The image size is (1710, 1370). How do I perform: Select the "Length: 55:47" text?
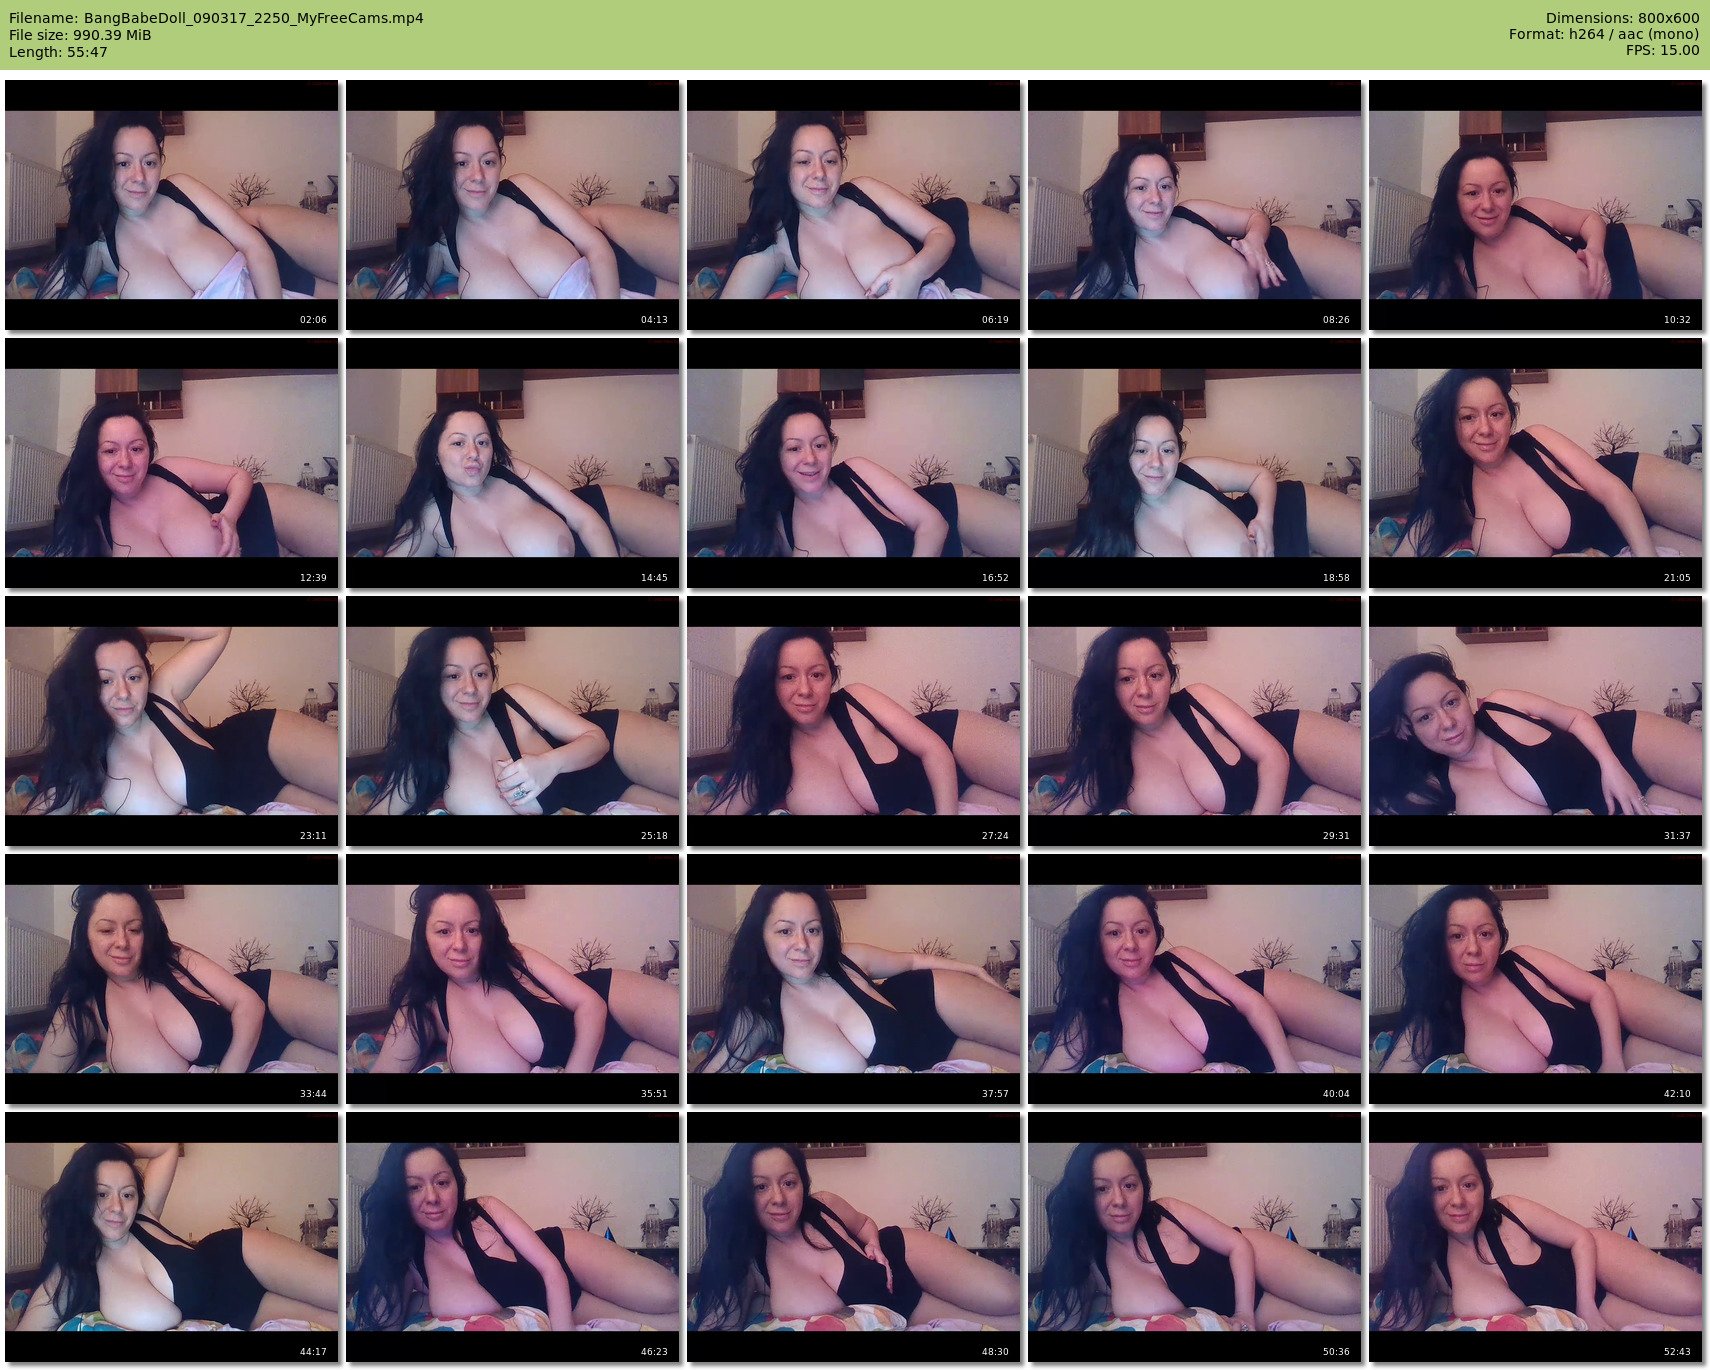[x=58, y=52]
